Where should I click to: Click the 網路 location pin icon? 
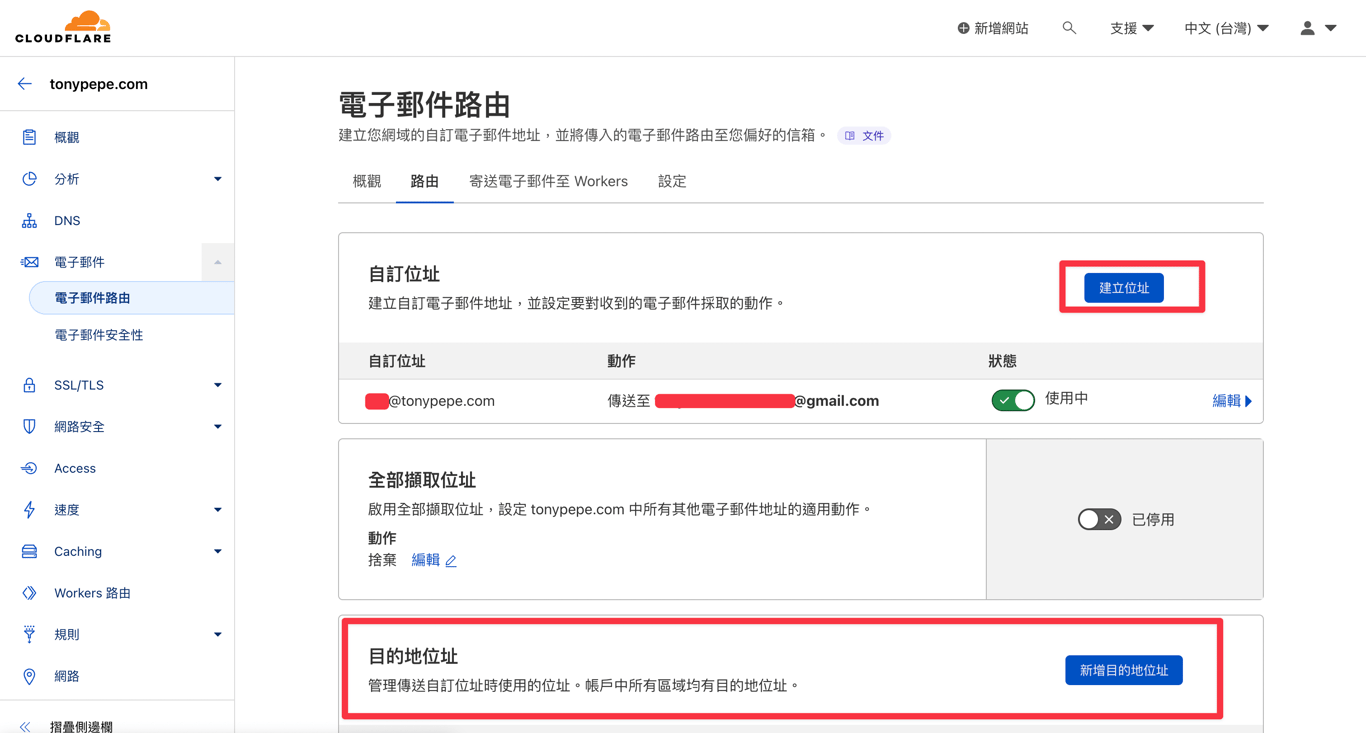[29, 677]
